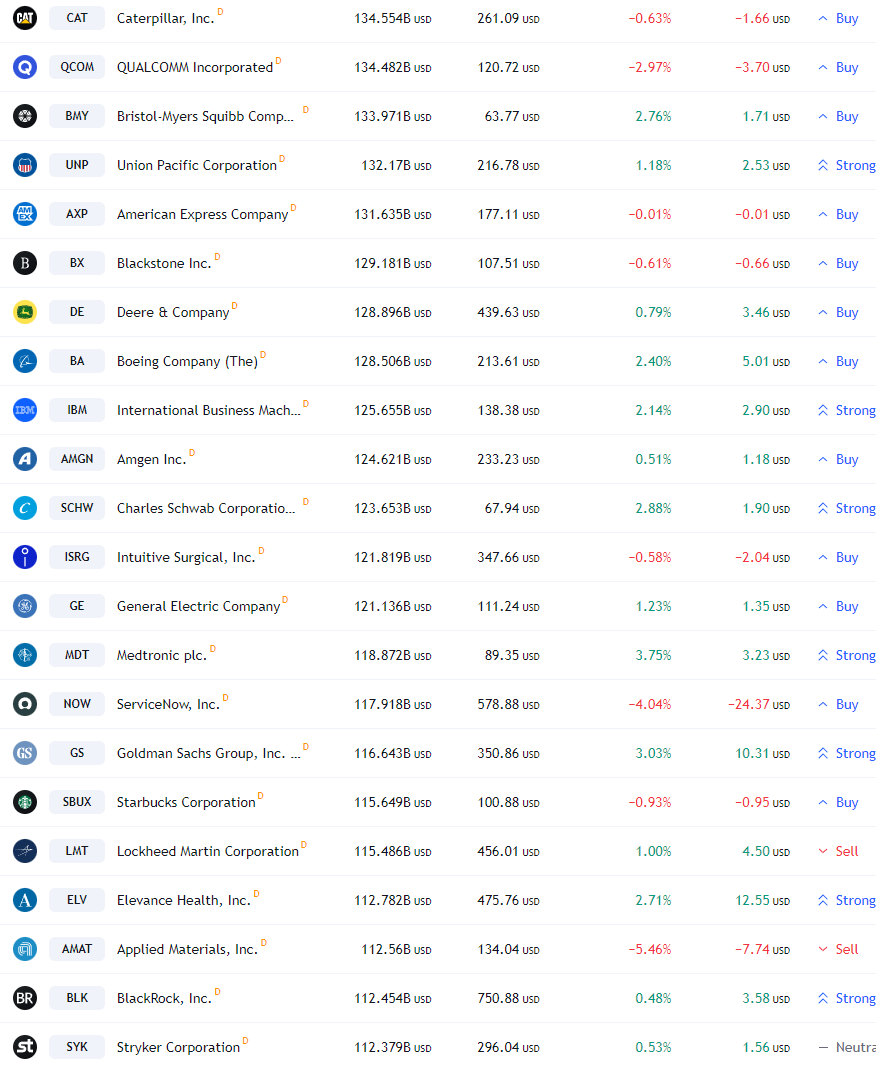
Task: Open the Medtronic plc. link
Action: pyautogui.click(x=162, y=656)
